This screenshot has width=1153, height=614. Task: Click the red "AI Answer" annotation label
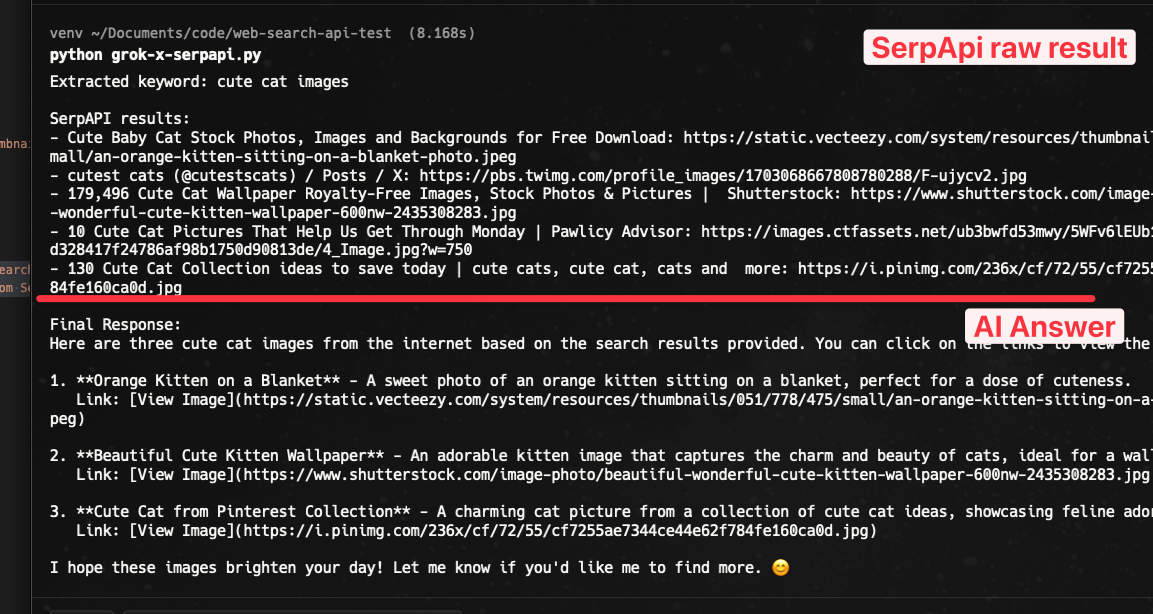pos(1044,326)
